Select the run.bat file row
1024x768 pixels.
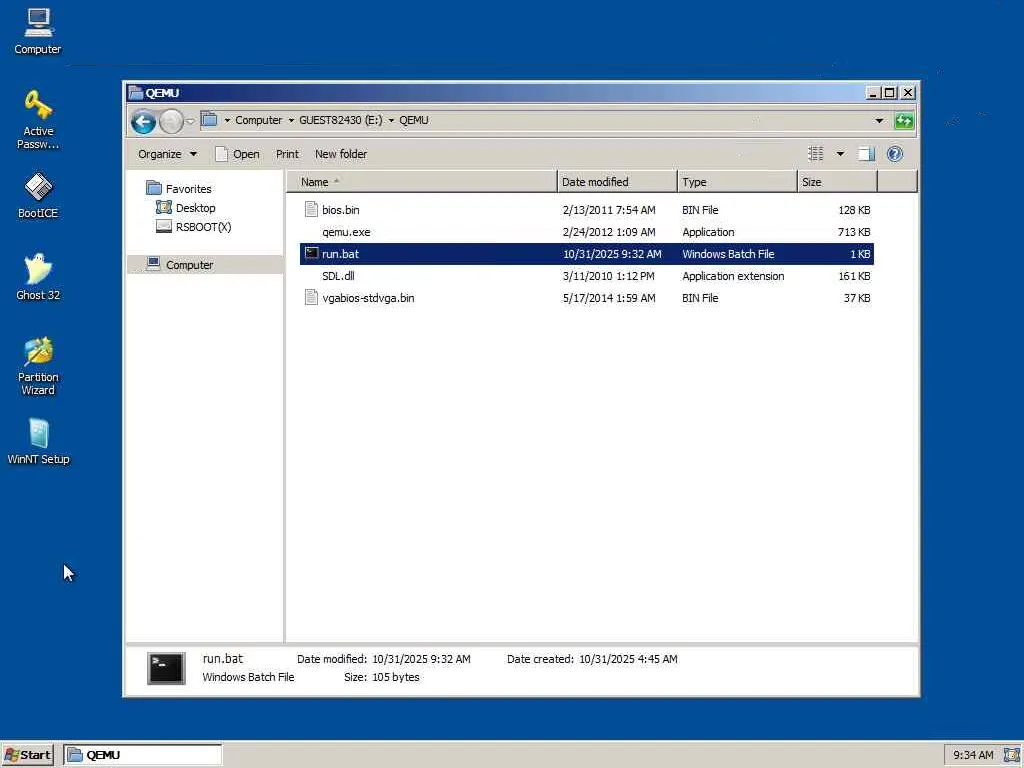pyautogui.click(x=586, y=254)
